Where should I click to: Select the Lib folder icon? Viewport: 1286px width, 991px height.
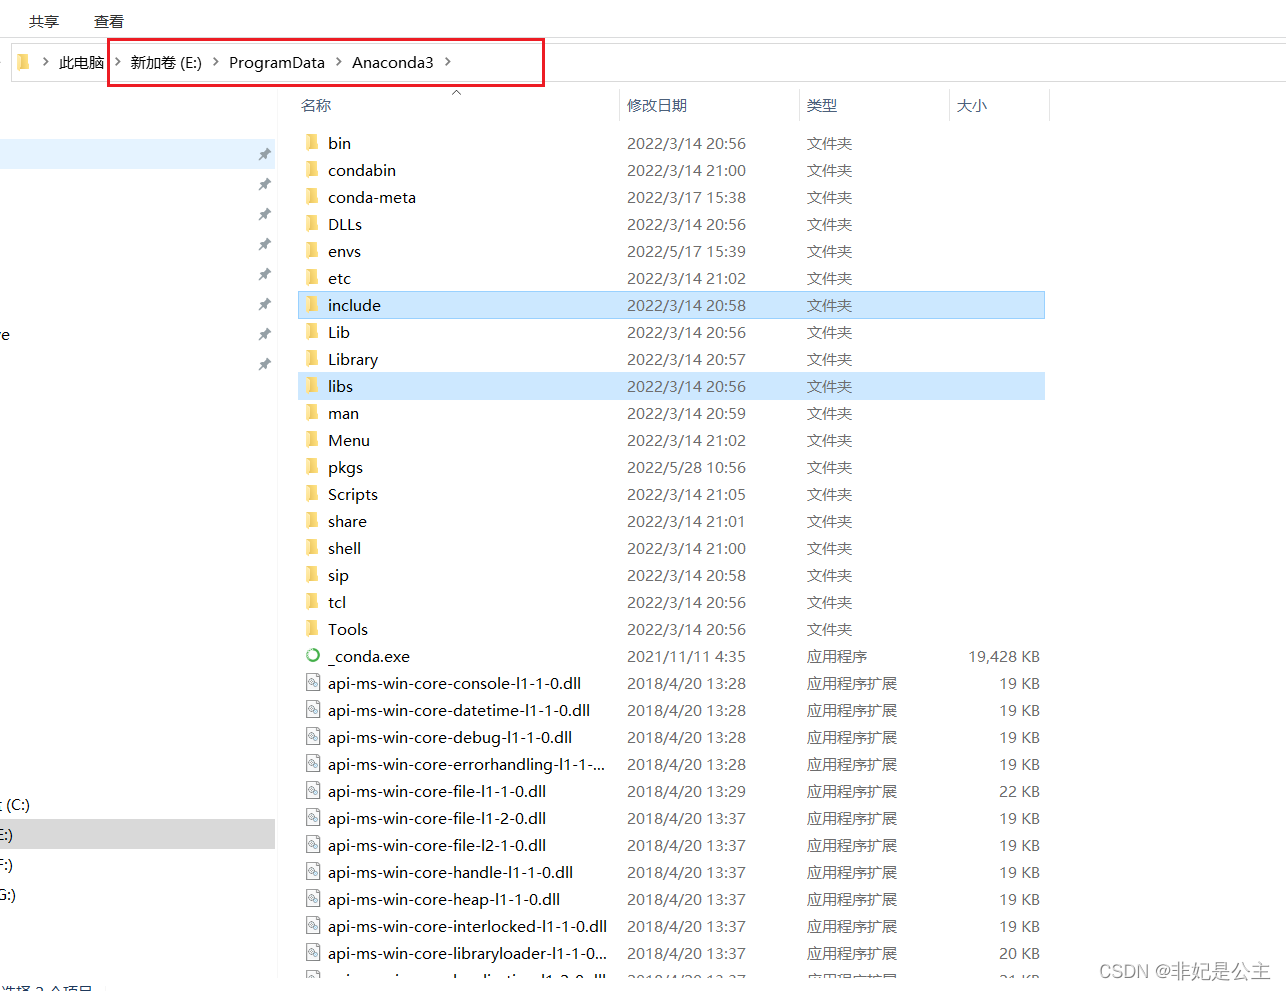312,331
